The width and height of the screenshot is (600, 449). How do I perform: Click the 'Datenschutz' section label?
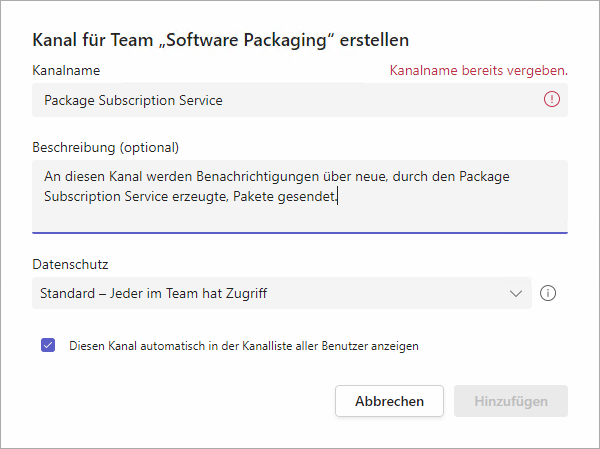[70, 264]
